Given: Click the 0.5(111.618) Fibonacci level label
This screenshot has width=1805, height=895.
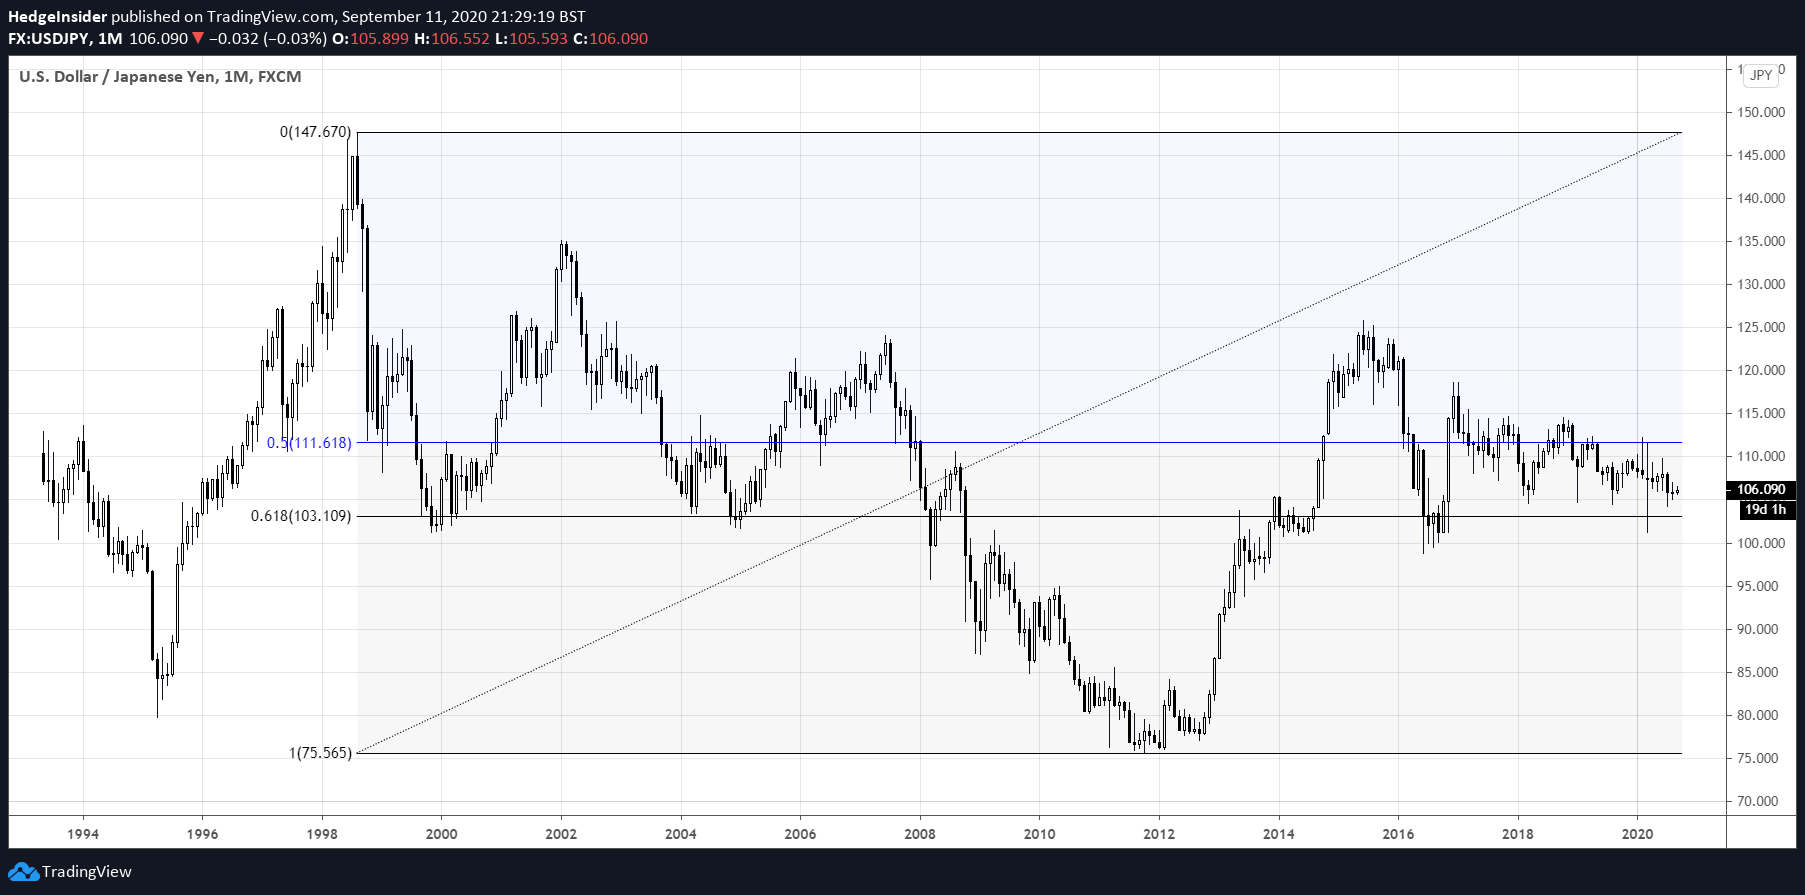Looking at the screenshot, I should click(309, 443).
